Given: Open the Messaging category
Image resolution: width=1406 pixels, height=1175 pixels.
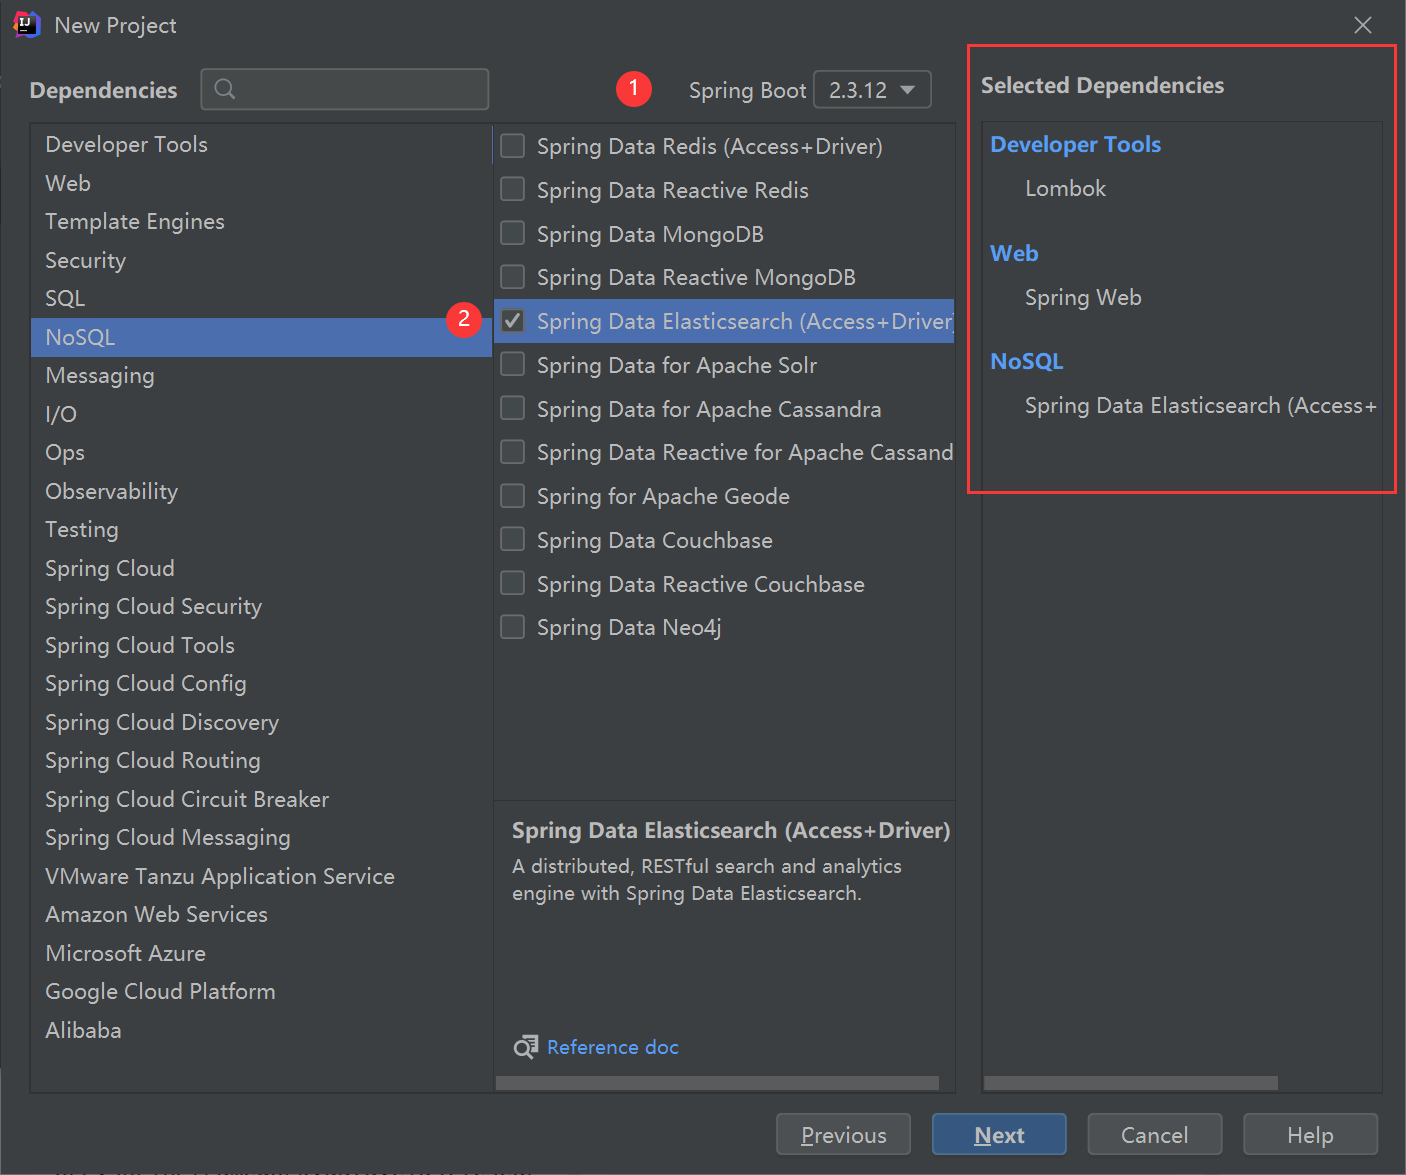Looking at the screenshot, I should (x=261, y=375).
